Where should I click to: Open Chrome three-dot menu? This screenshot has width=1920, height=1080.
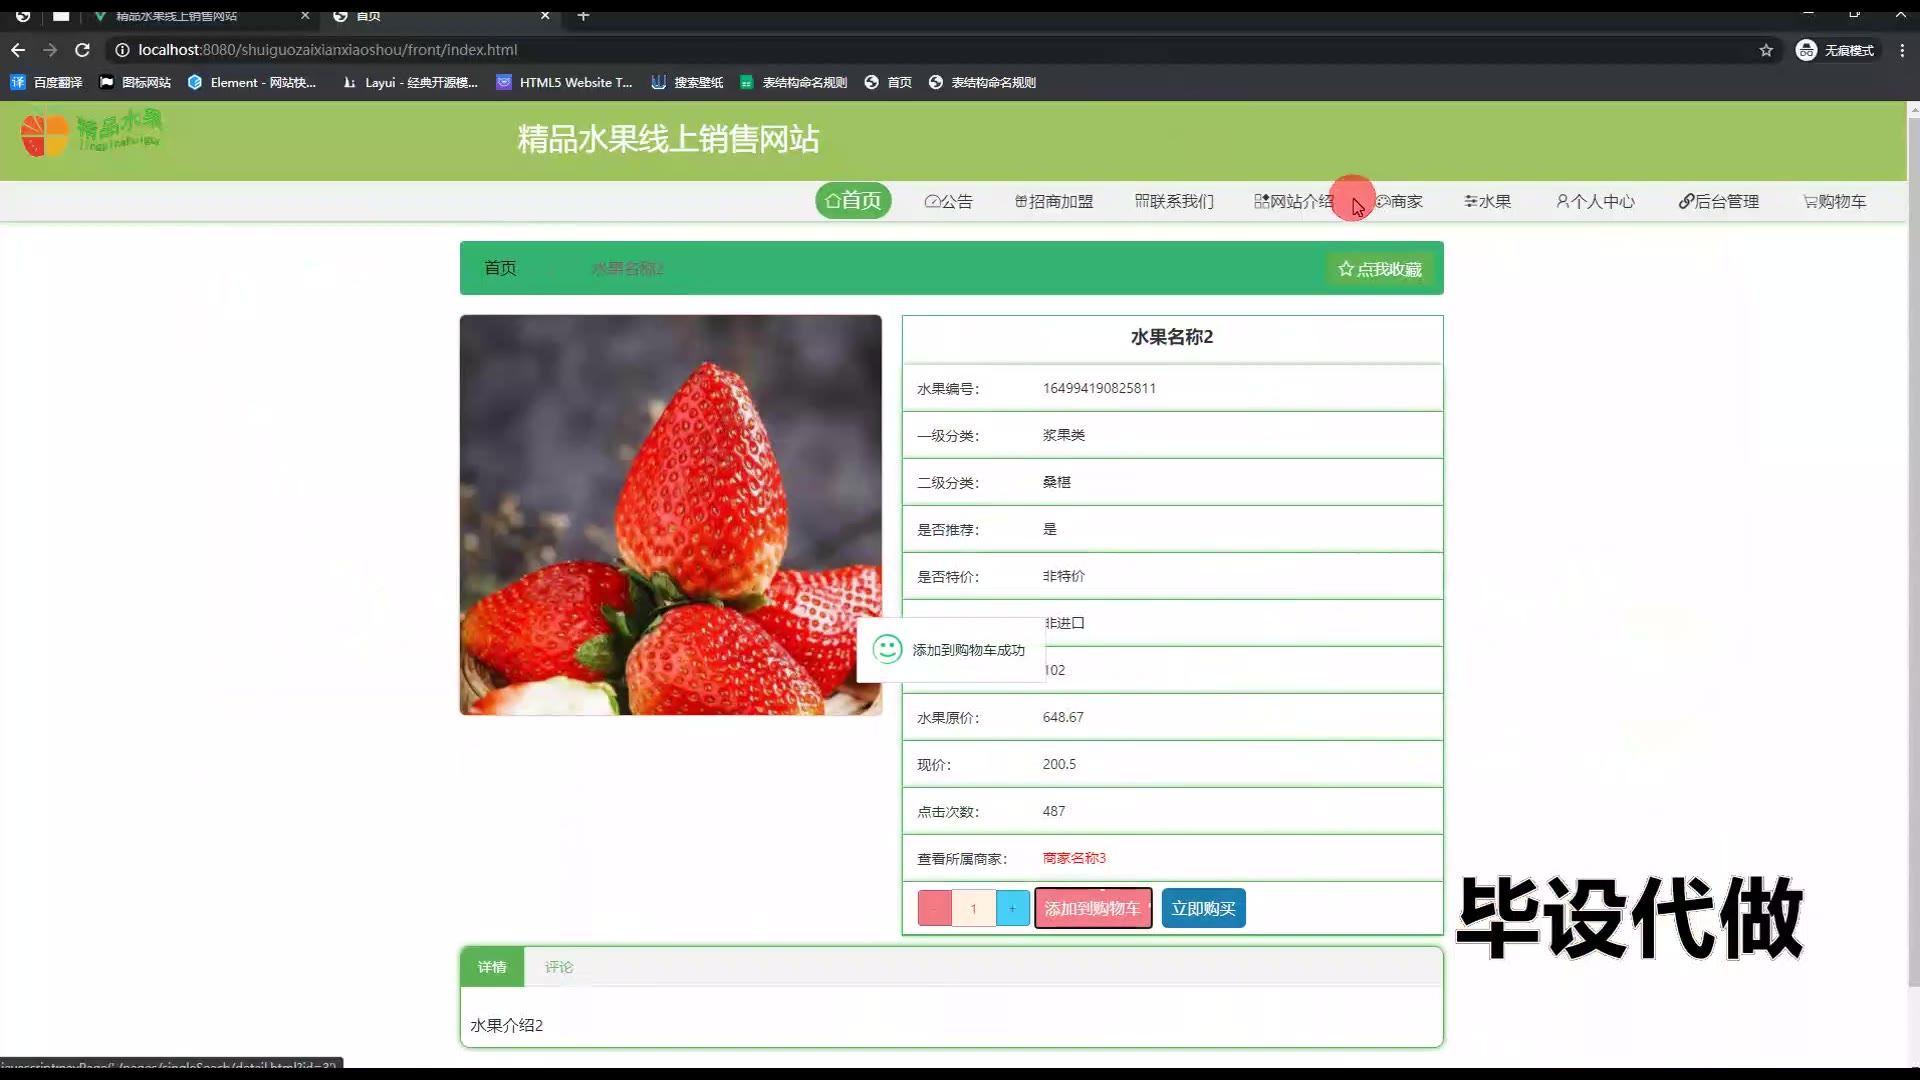[x=1902, y=50]
